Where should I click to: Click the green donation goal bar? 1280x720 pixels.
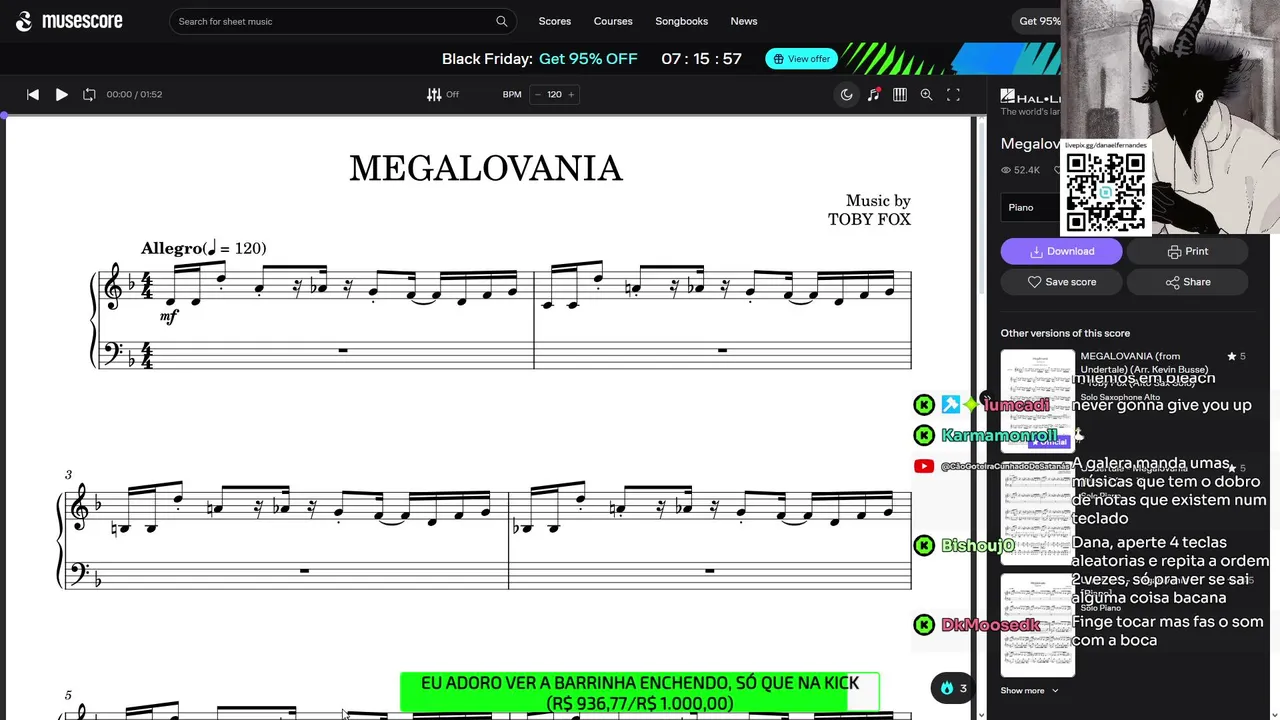pos(640,693)
